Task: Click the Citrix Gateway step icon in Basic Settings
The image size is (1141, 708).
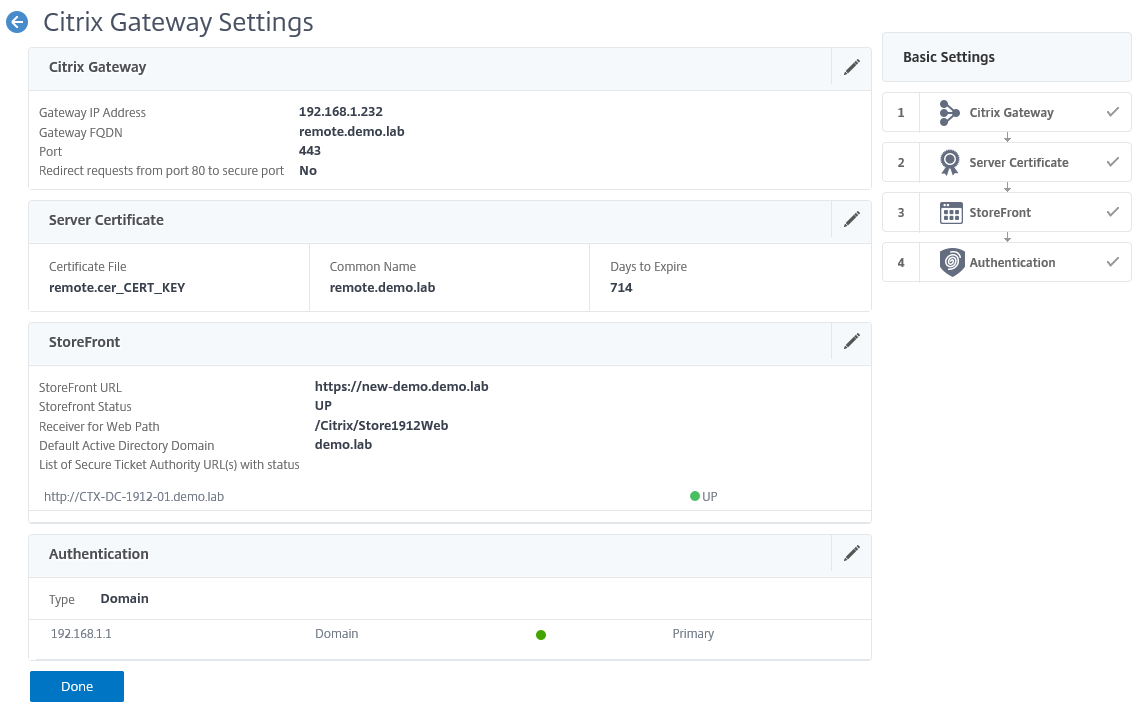Action: coord(949,113)
